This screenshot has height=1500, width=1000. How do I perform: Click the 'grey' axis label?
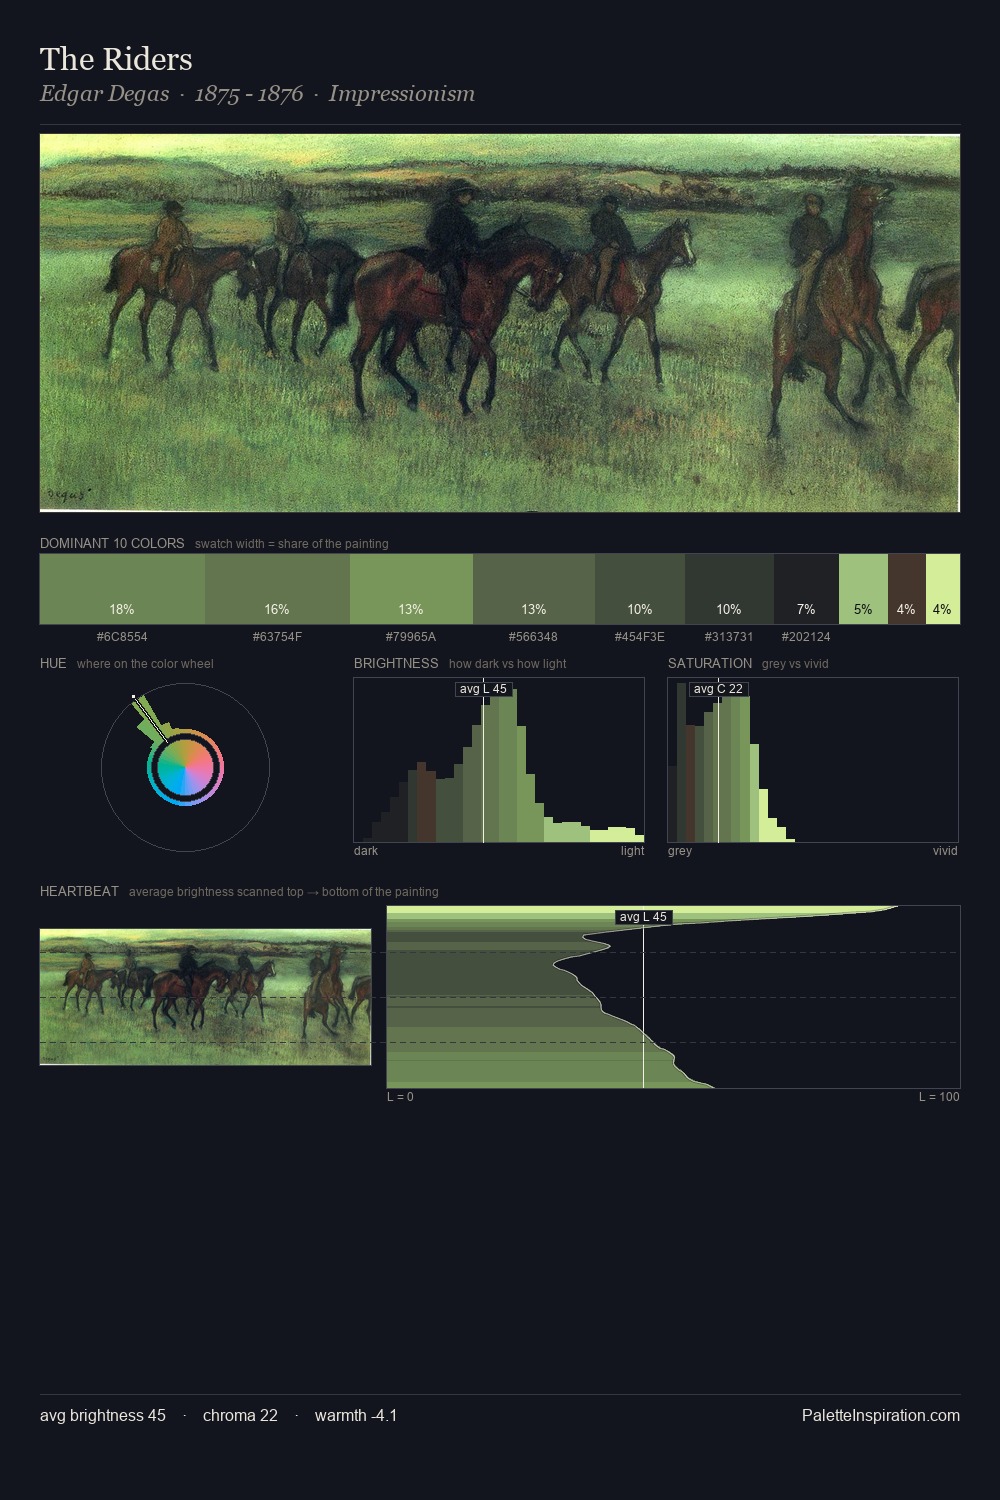pos(680,851)
